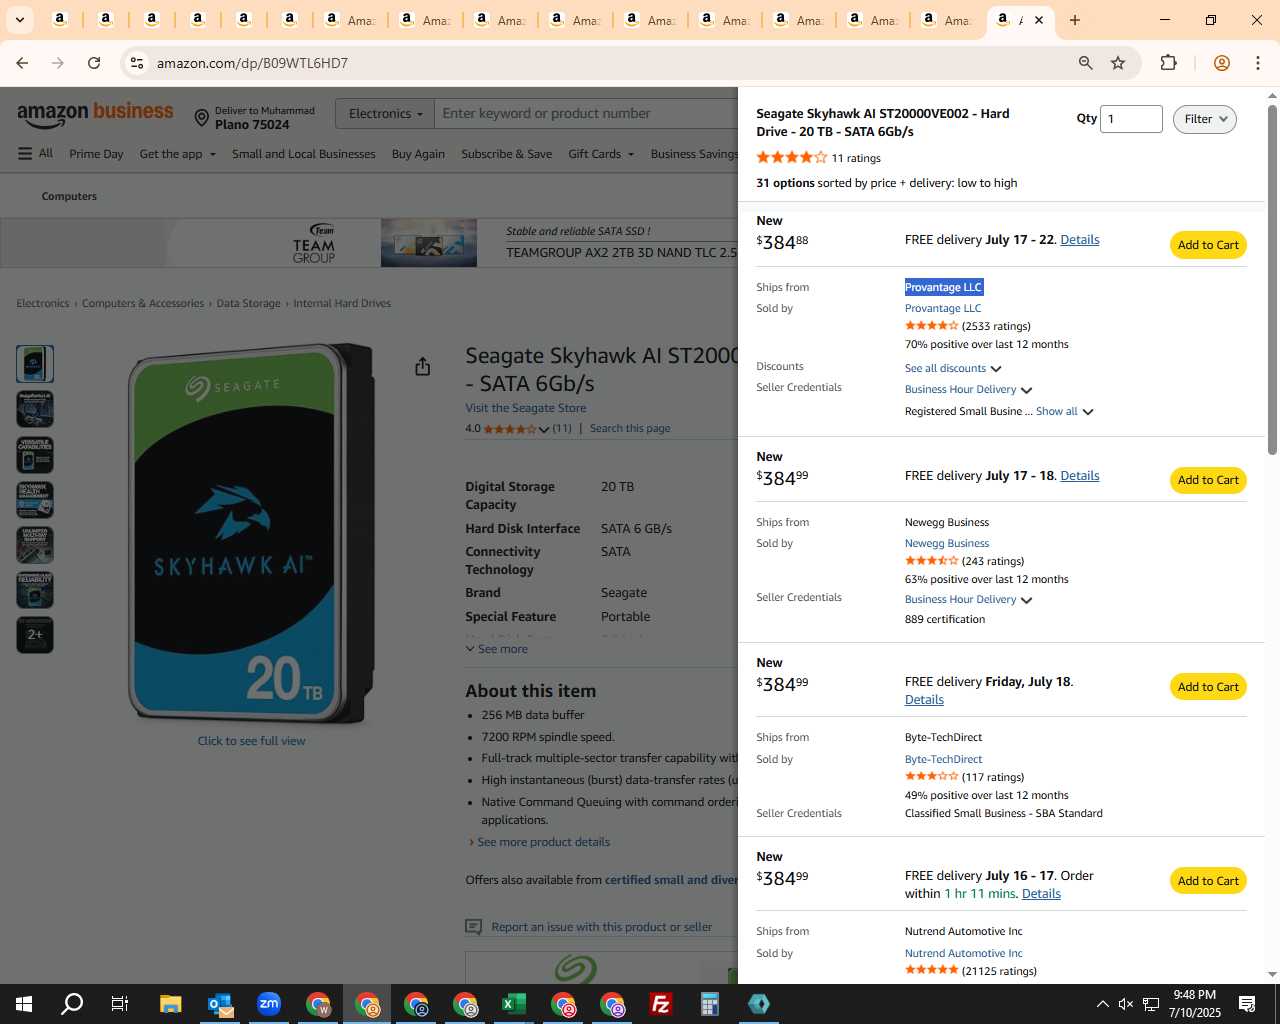Open Task View on the taskbar
The image size is (1280, 1024).
tap(120, 1004)
